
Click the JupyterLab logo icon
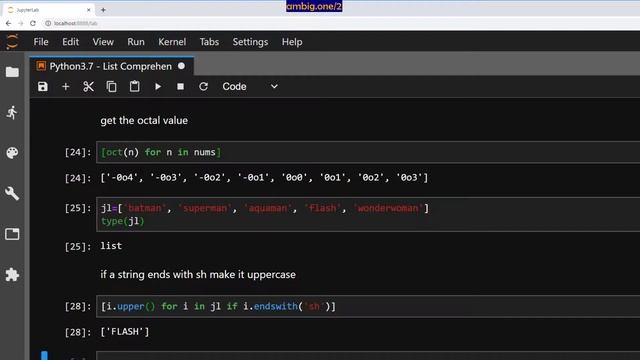pyautogui.click(x=12, y=42)
